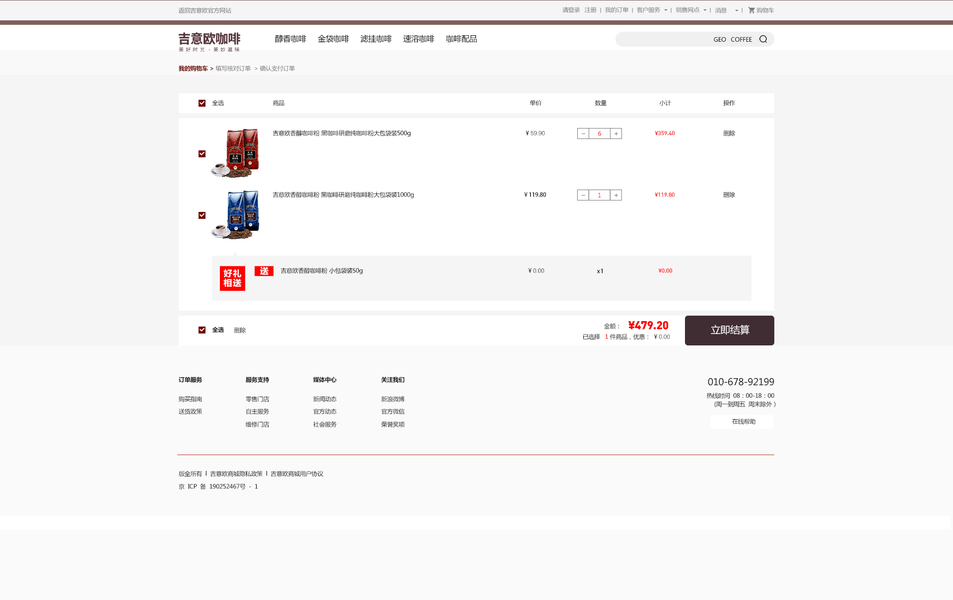This screenshot has width=953, height=600.
Task: Click the search magnifier icon
Action: point(763,39)
